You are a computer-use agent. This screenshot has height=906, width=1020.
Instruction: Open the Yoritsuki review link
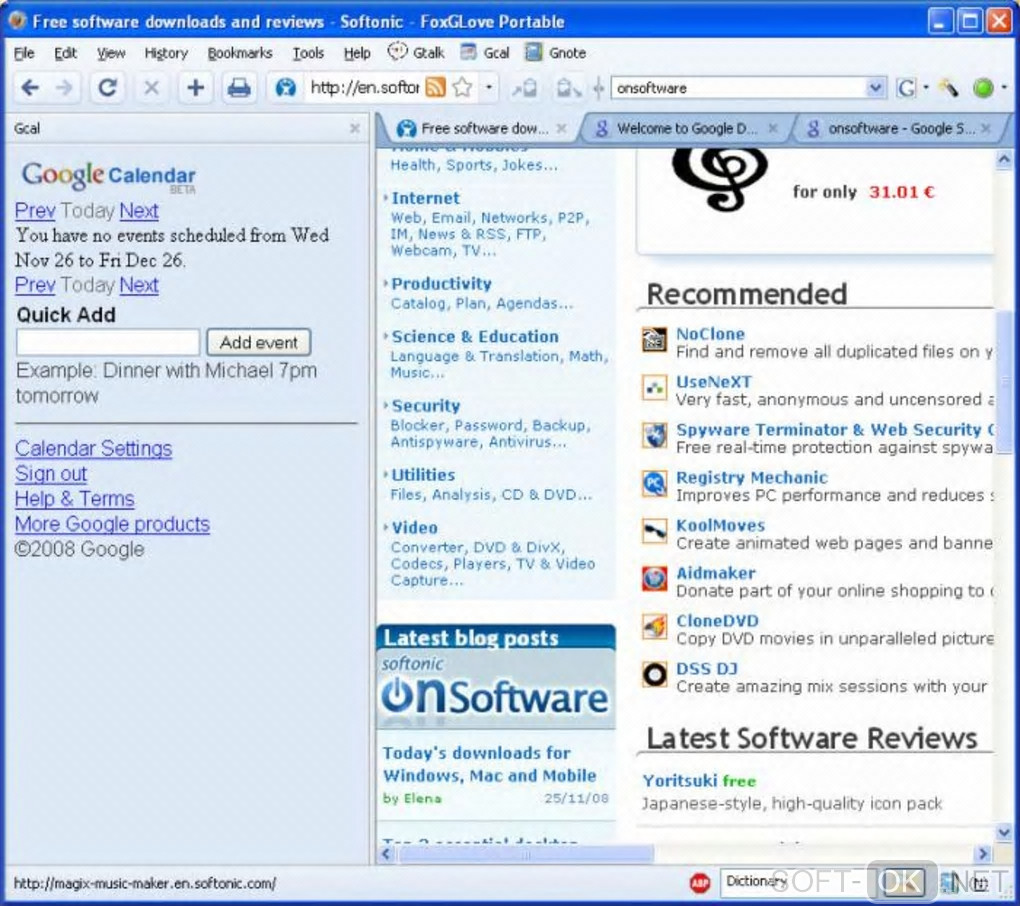point(680,780)
